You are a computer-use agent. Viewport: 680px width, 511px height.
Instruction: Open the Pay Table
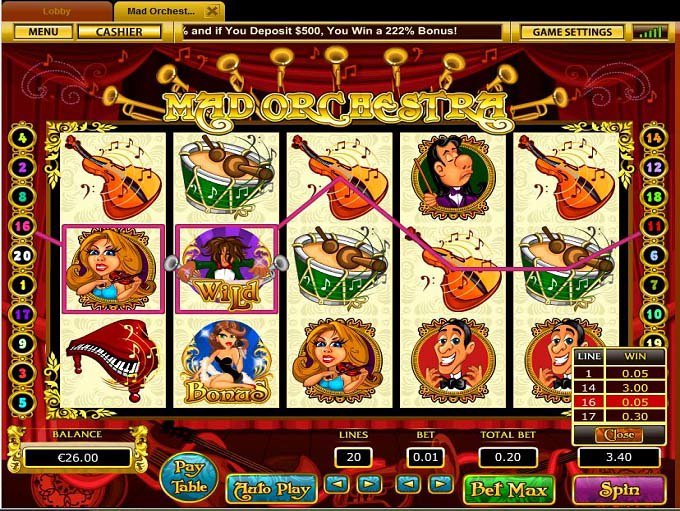tap(189, 477)
